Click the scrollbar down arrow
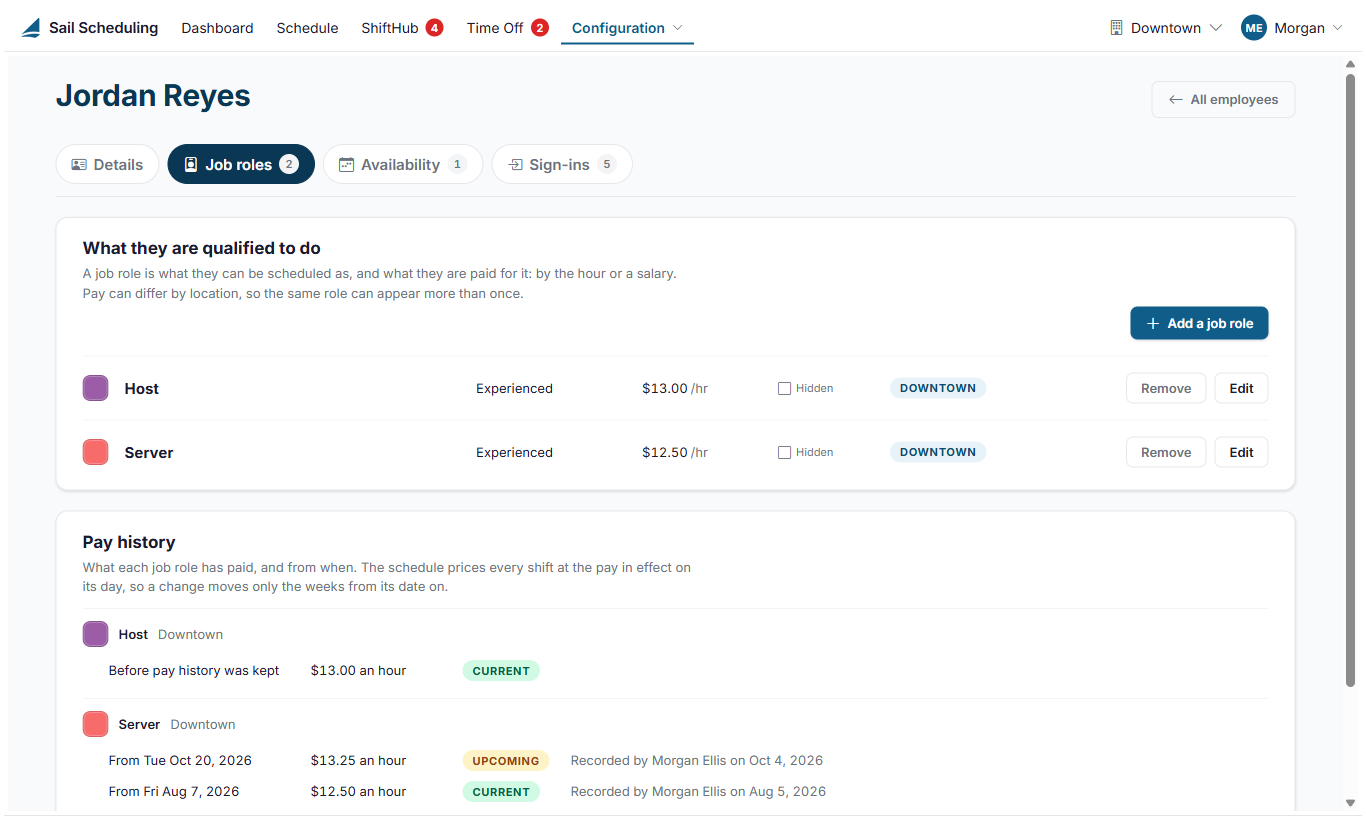1366x820 pixels. click(1350, 802)
